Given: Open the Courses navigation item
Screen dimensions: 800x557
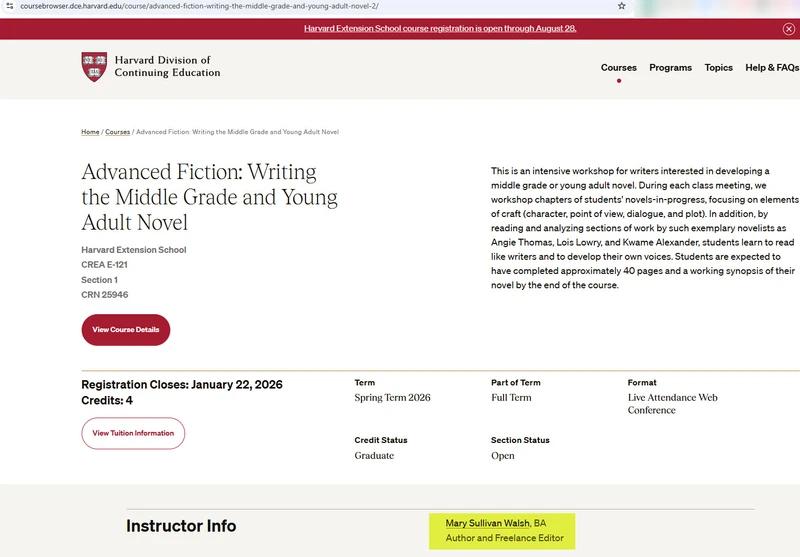Looking at the screenshot, I should [x=618, y=68].
